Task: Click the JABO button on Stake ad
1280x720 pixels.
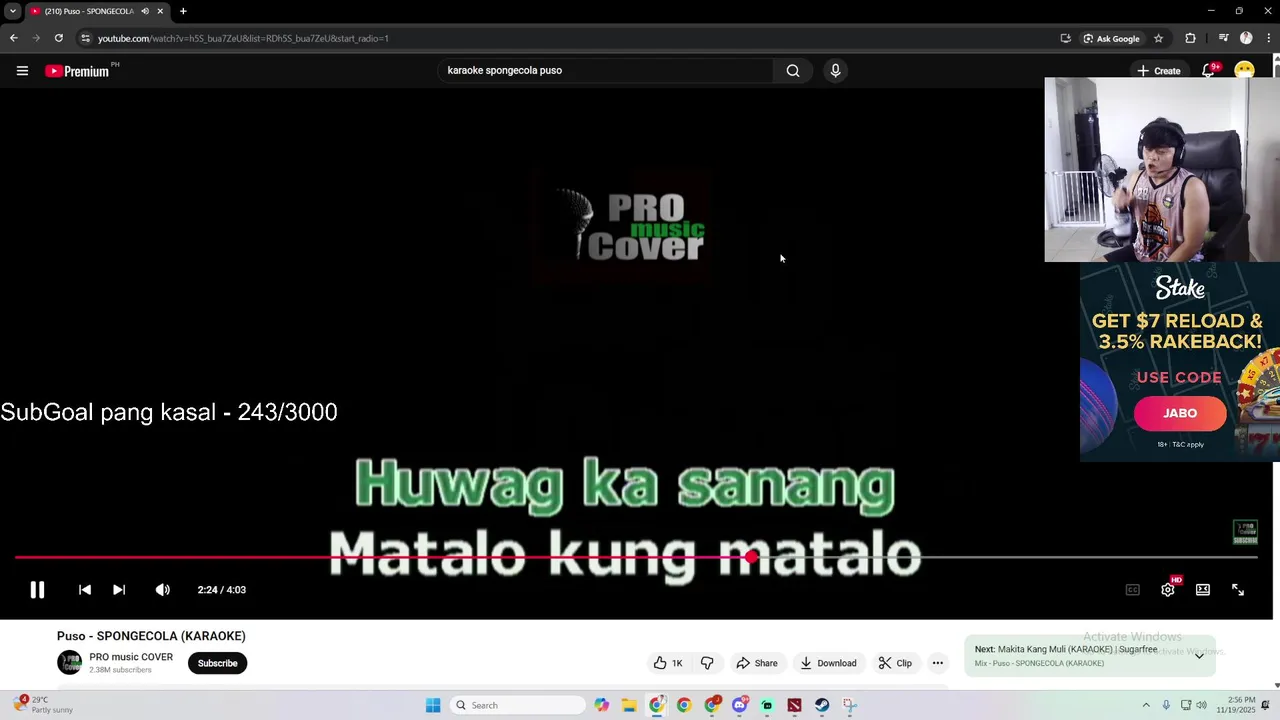Action: (1180, 413)
